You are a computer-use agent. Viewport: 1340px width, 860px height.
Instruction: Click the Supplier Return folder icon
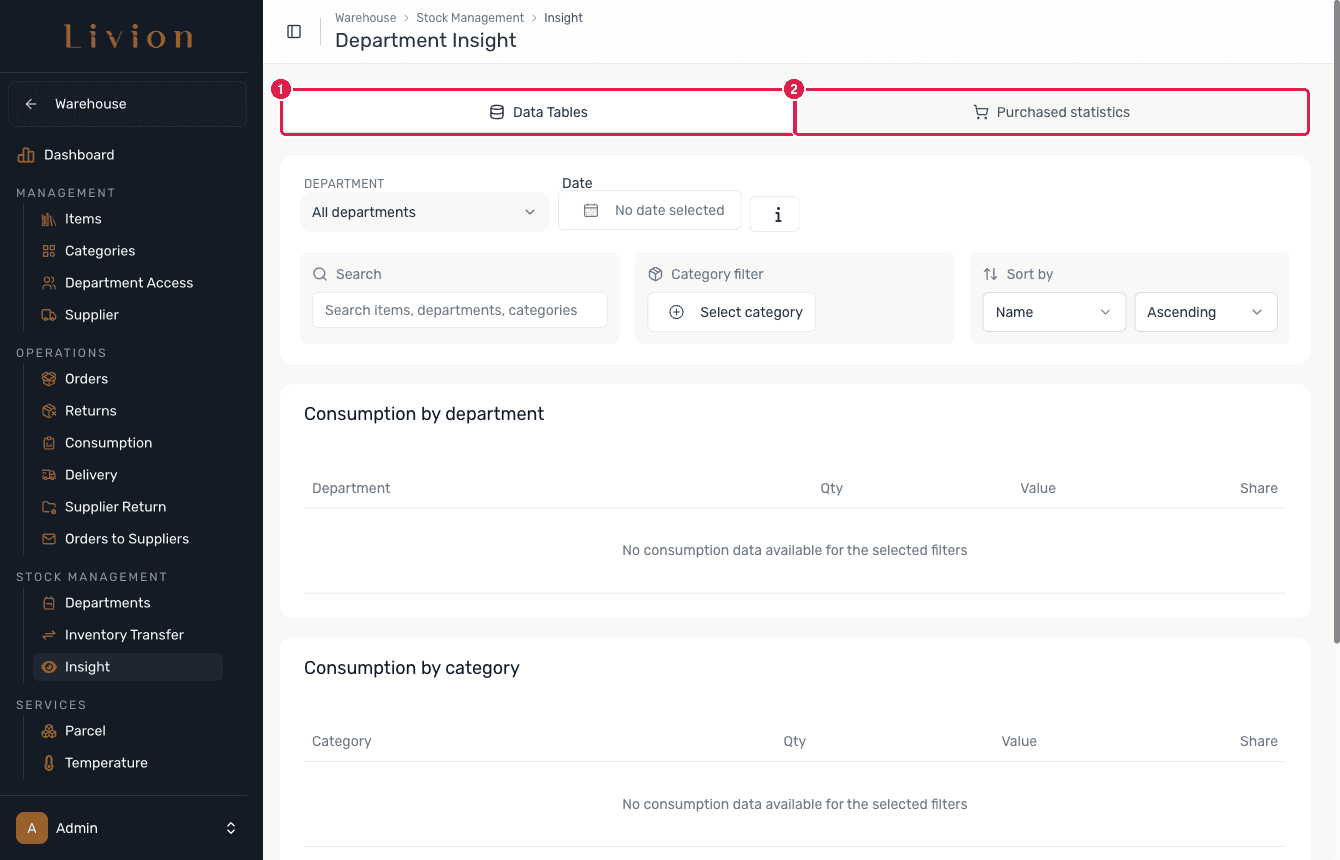point(49,507)
